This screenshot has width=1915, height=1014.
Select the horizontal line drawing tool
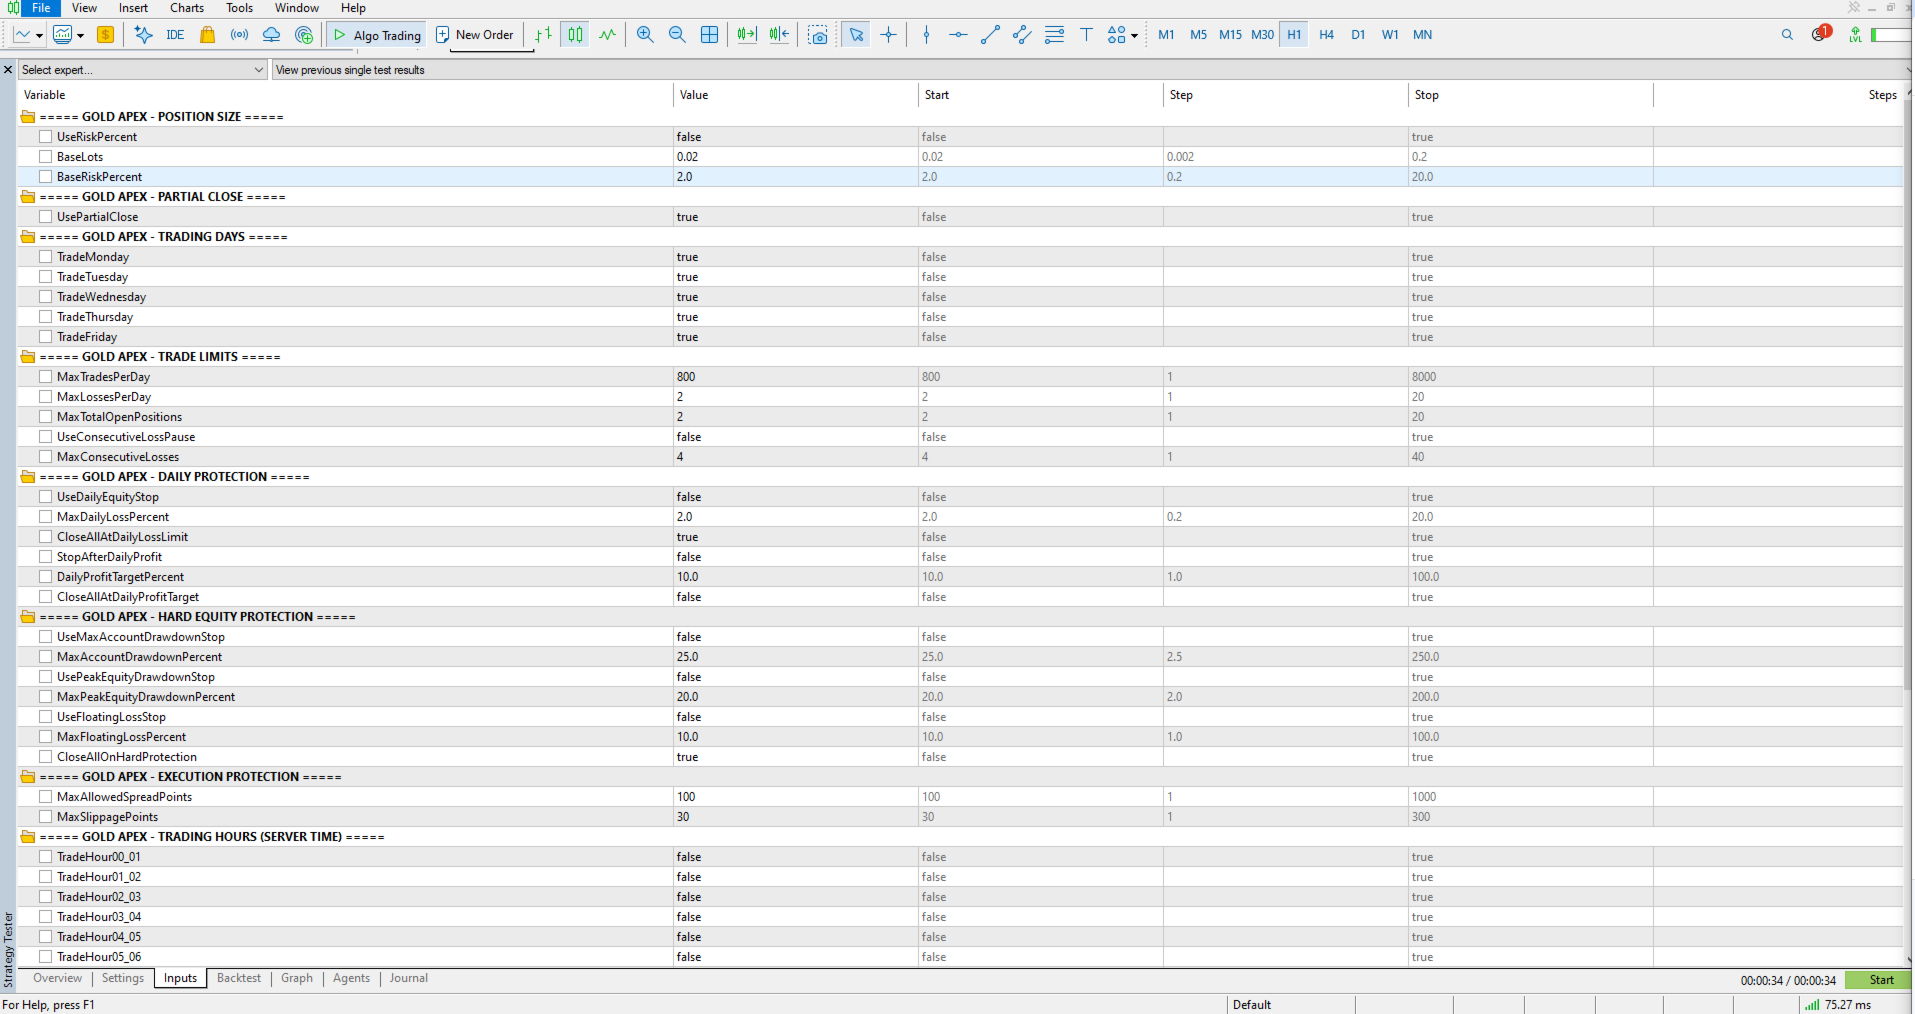(x=958, y=35)
